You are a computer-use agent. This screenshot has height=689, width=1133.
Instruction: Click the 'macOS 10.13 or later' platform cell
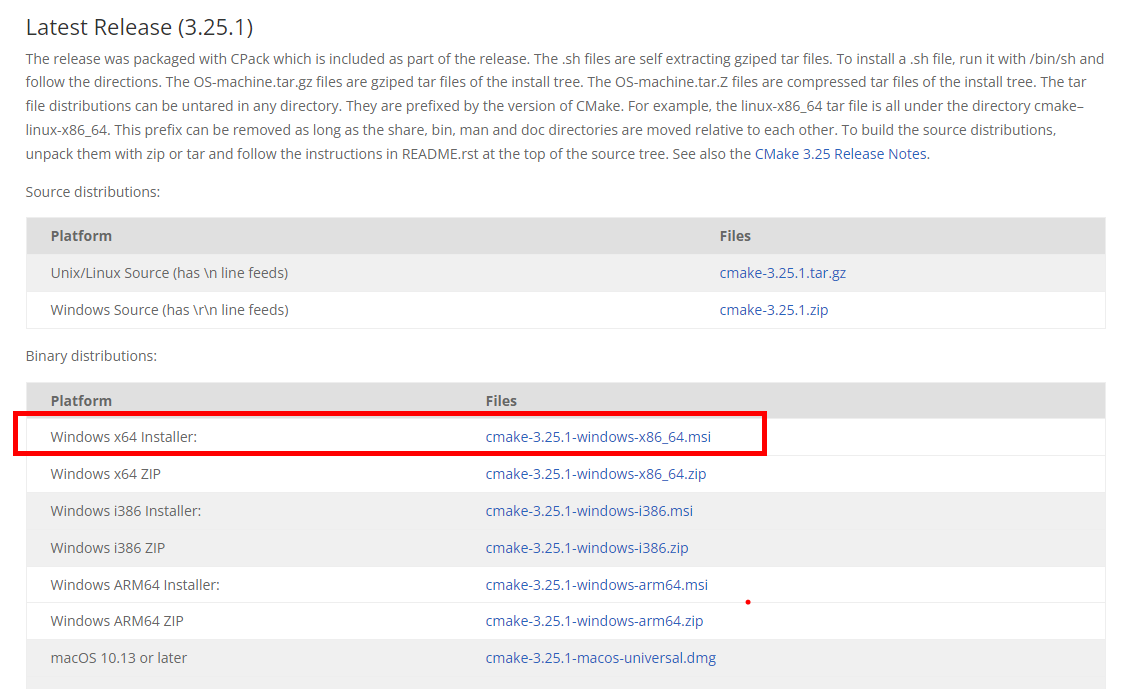[119, 658]
